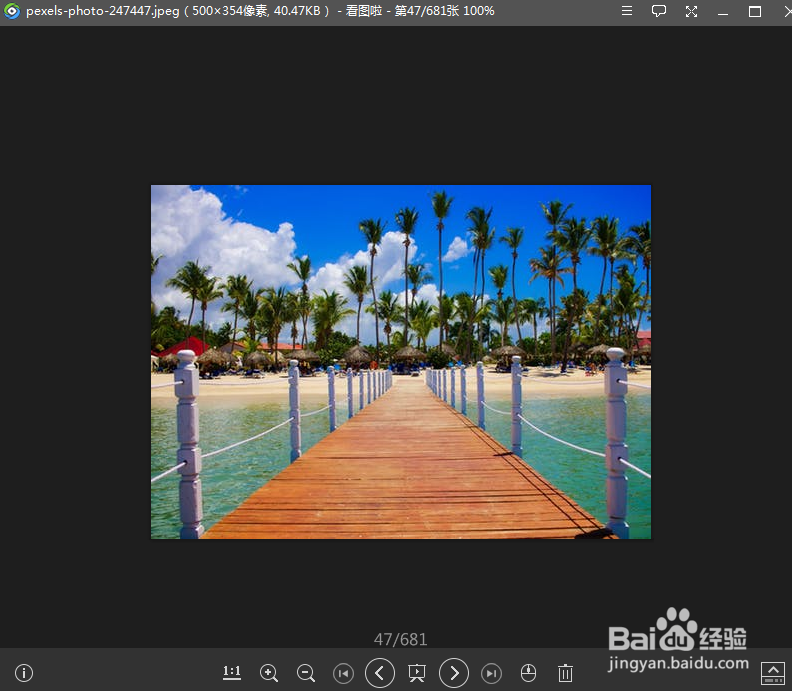Go to the next image
Viewport: 792px width, 691px height.
[x=454, y=673]
